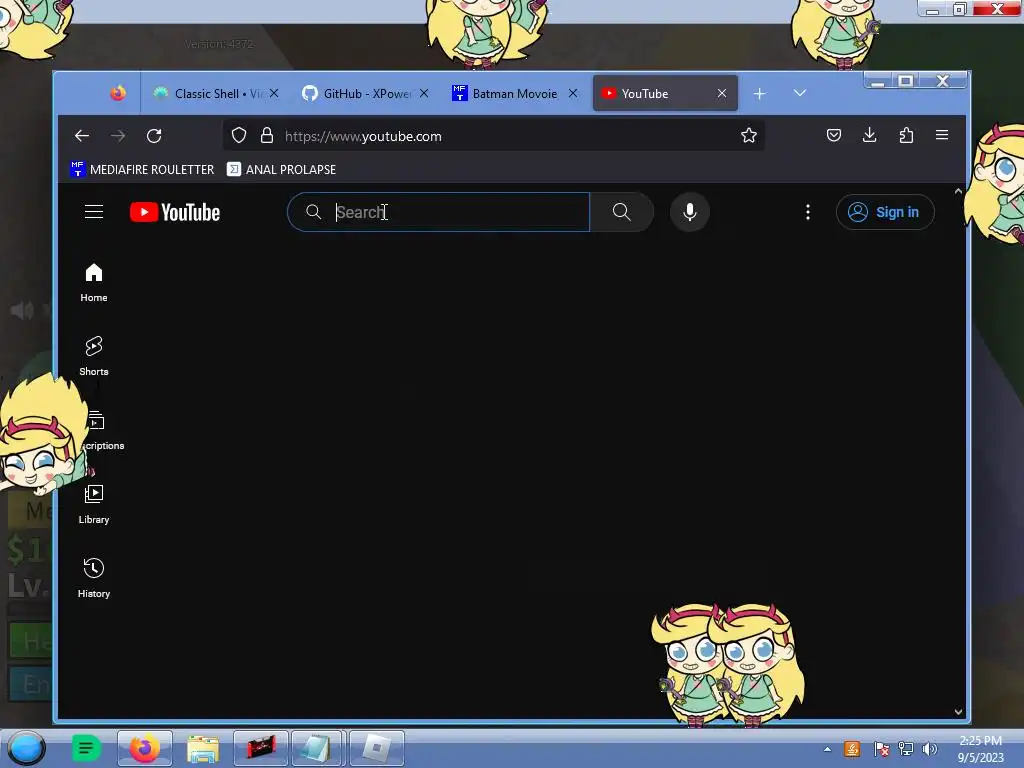Close the YouTube tab

pyautogui.click(x=722, y=93)
